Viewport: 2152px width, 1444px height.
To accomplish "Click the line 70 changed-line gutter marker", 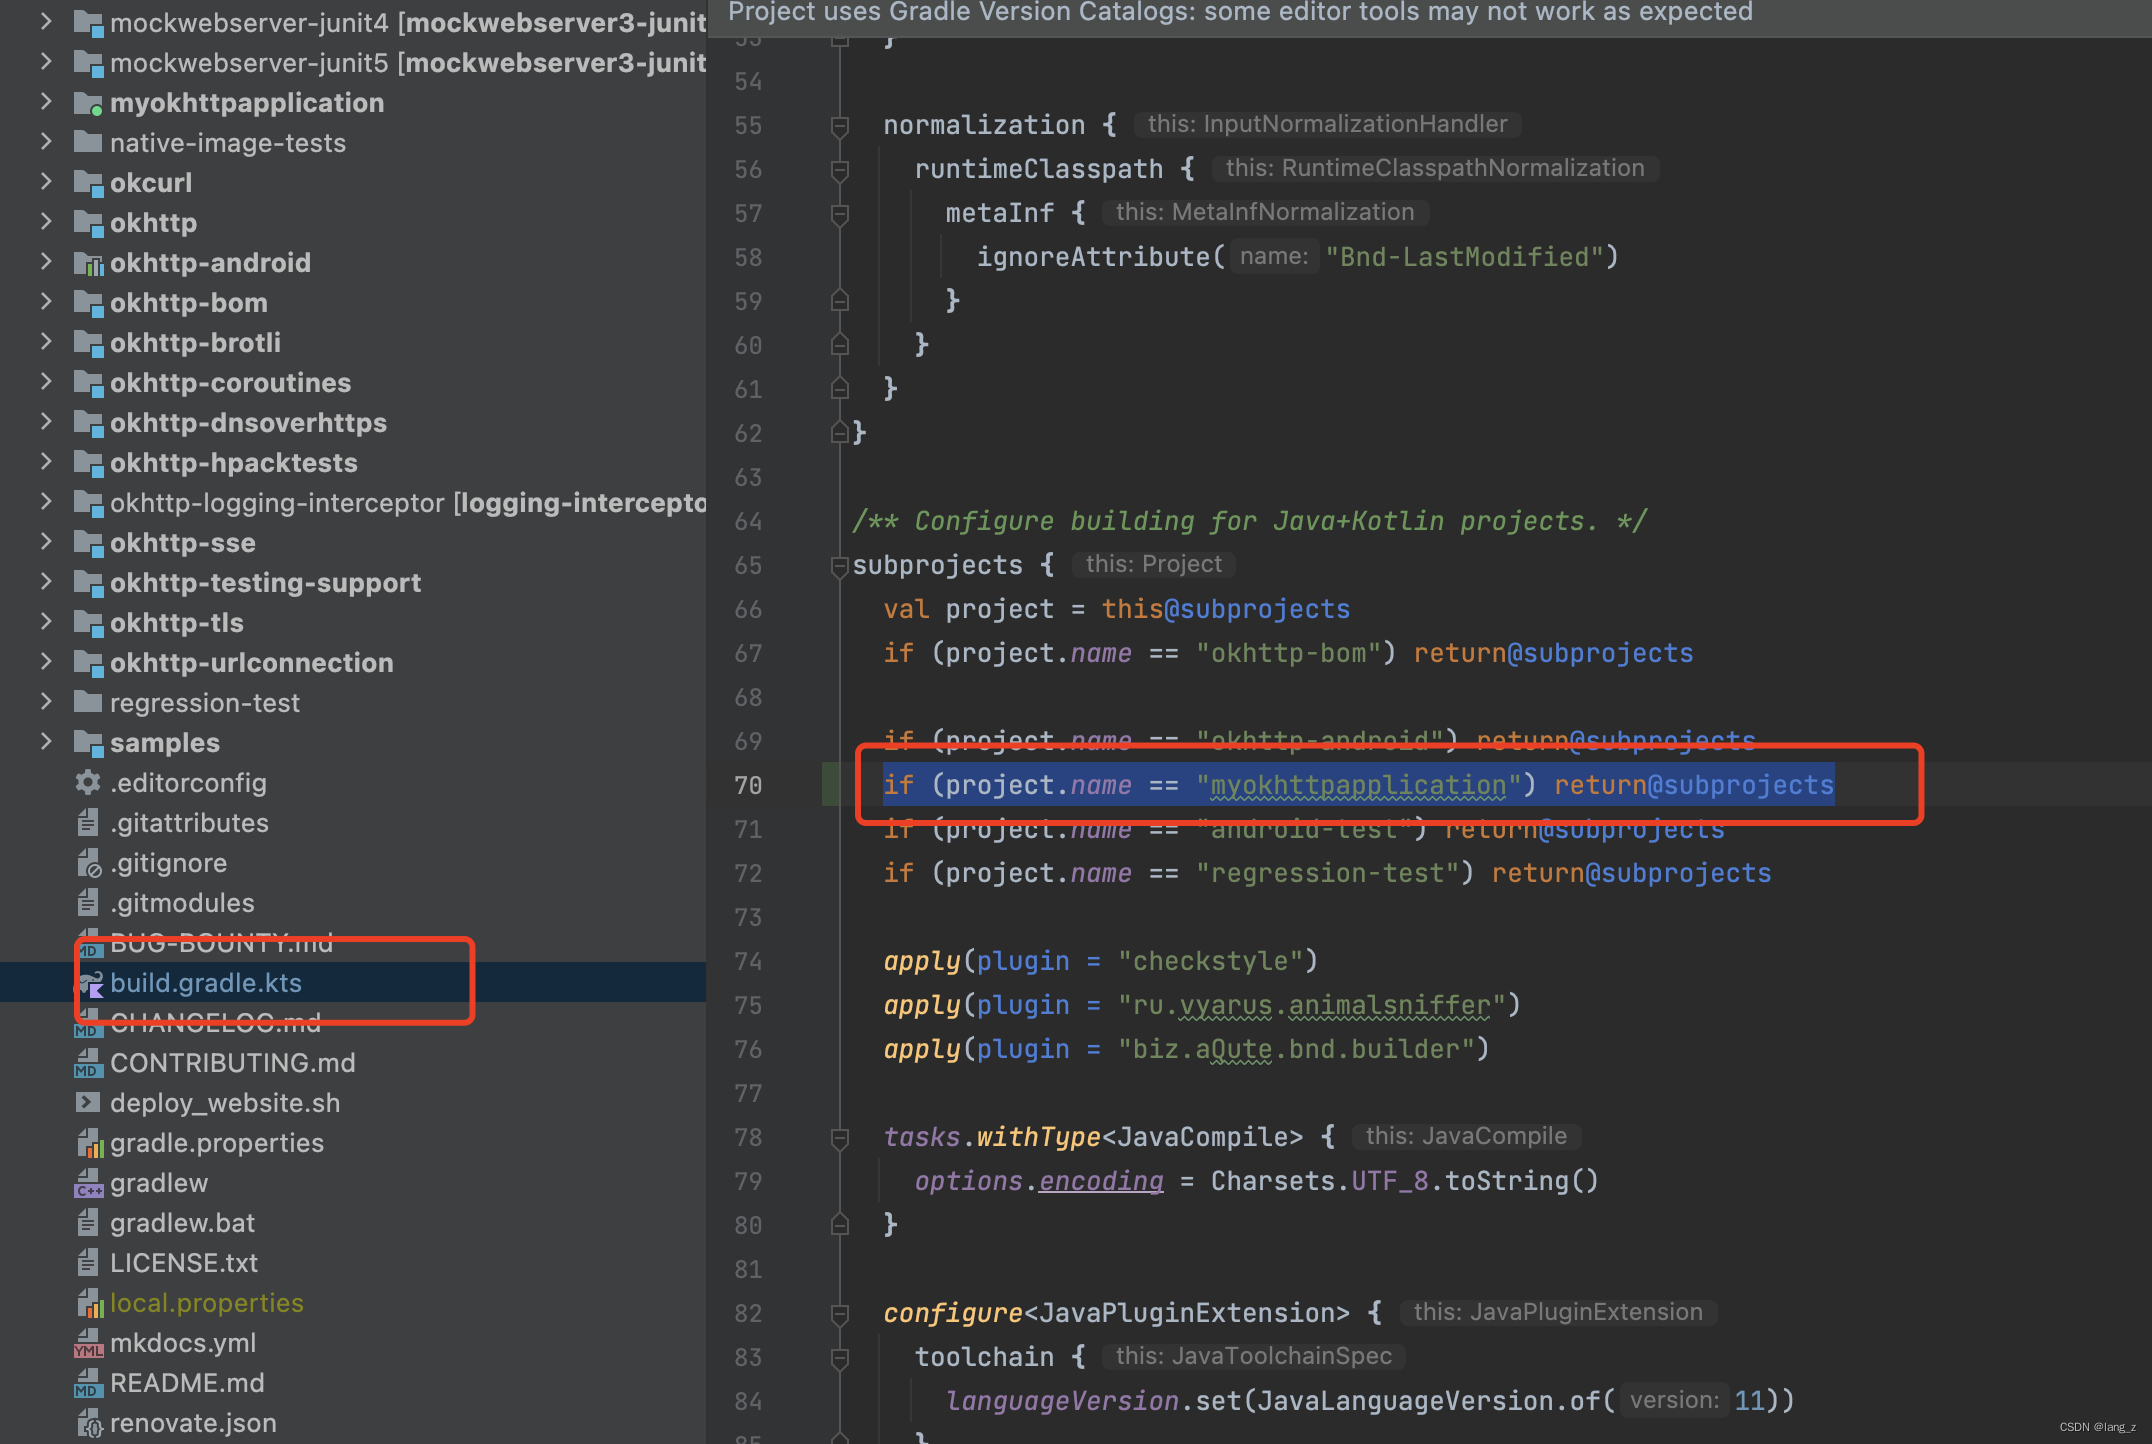I will (x=830, y=785).
